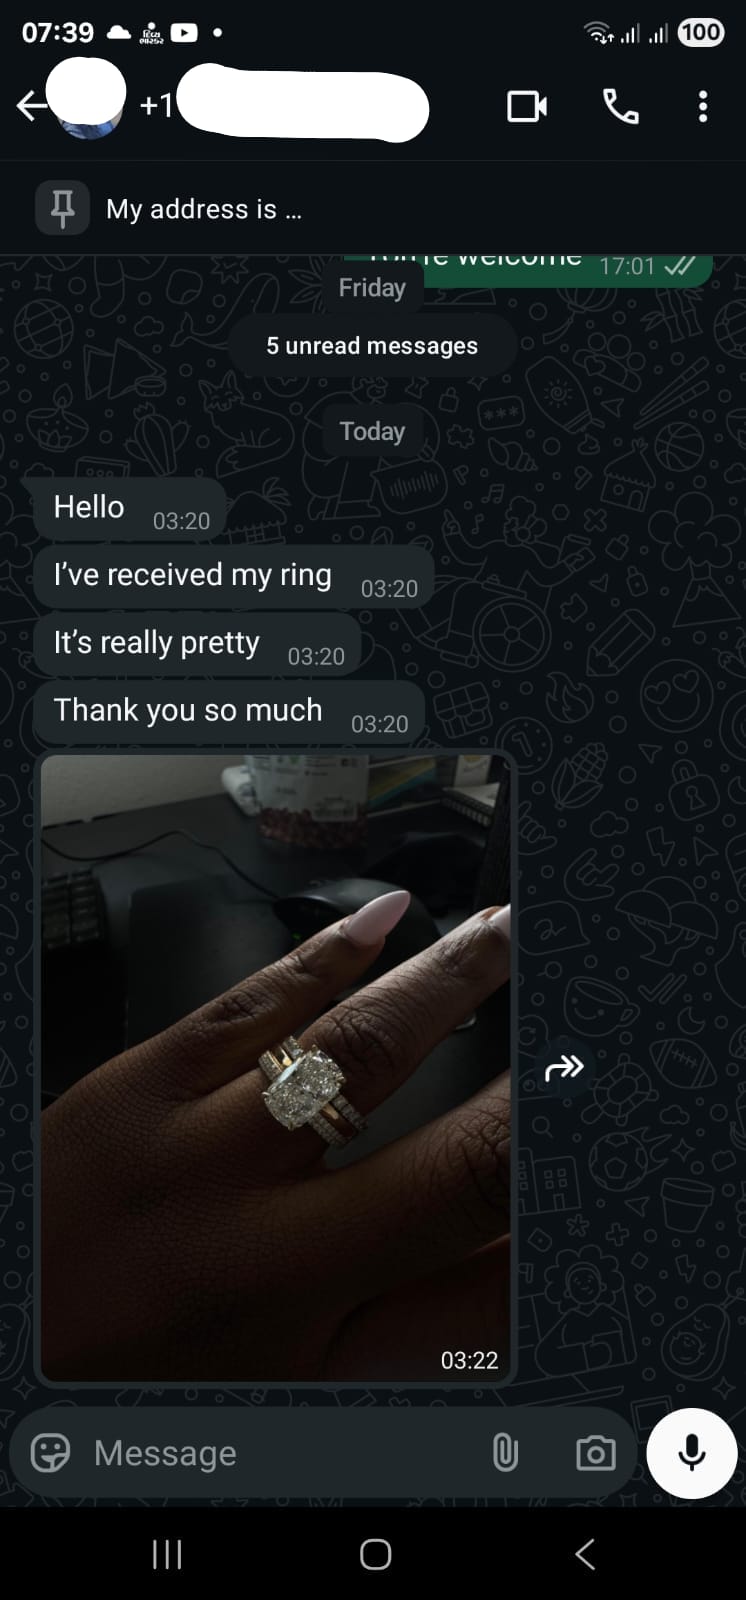This screenshot has height=1600, width=746.
Task: Tap the Android home button
Action: (x=375, y=1554)
